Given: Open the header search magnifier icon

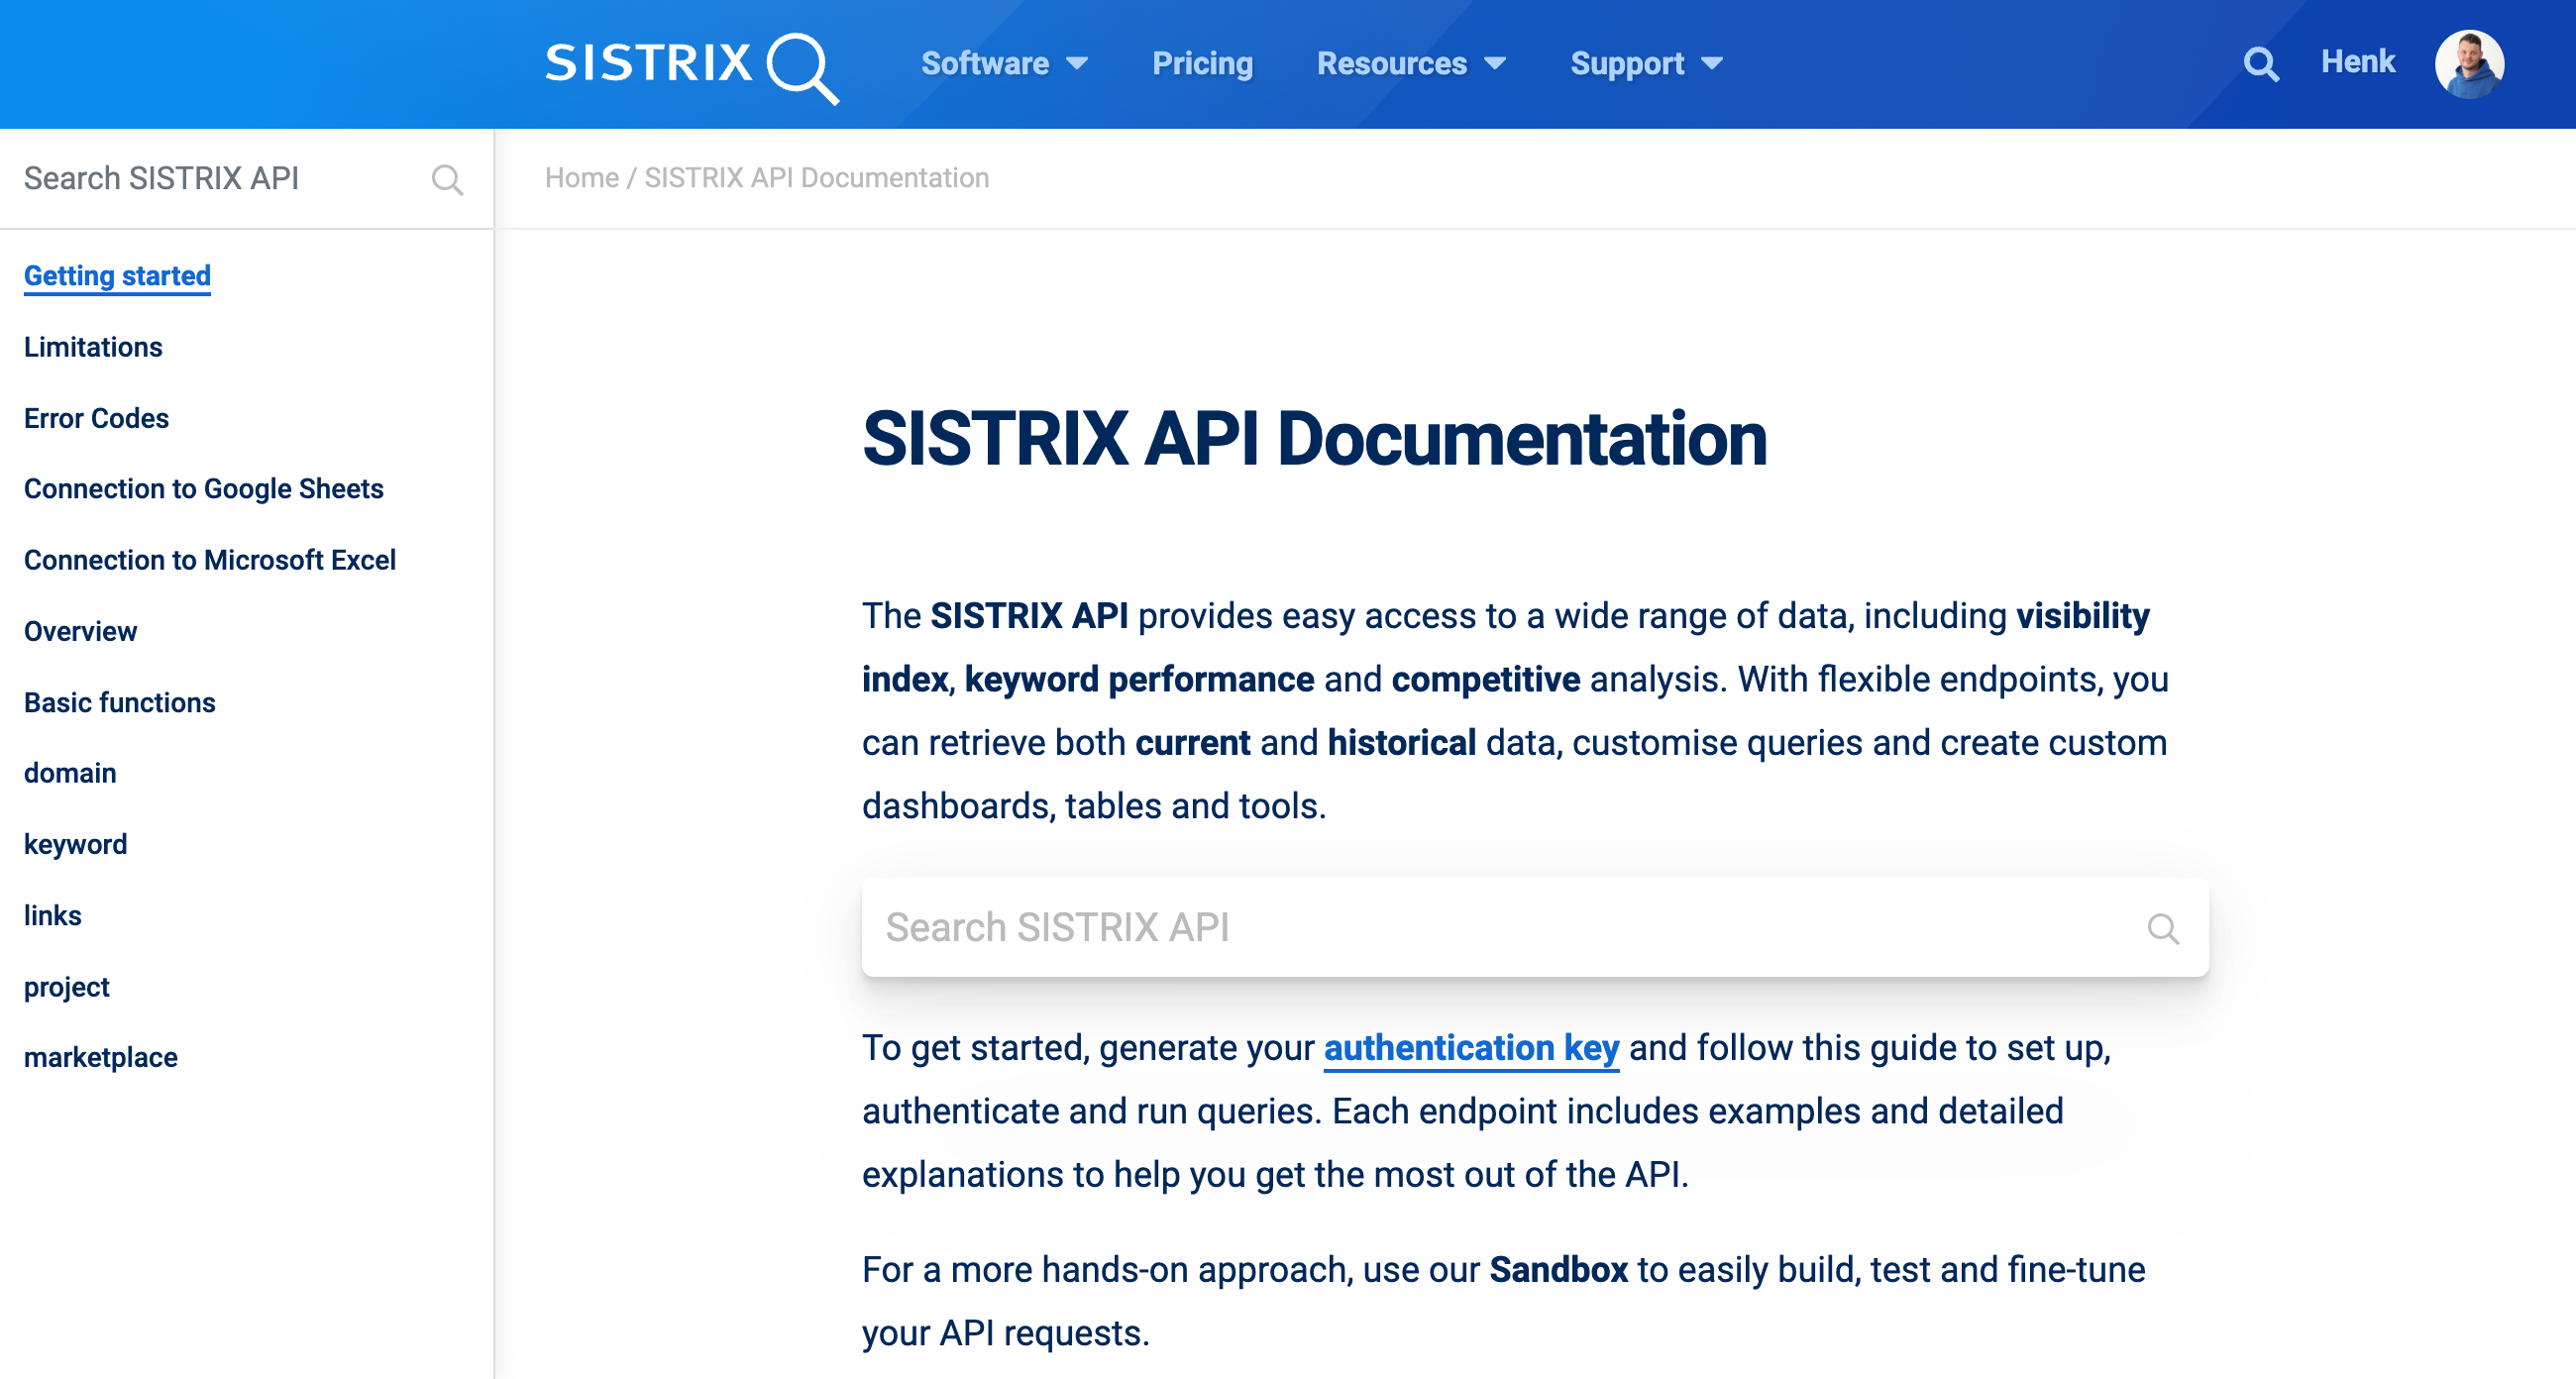Looking at the screenshot, I should click(2260, 64).
